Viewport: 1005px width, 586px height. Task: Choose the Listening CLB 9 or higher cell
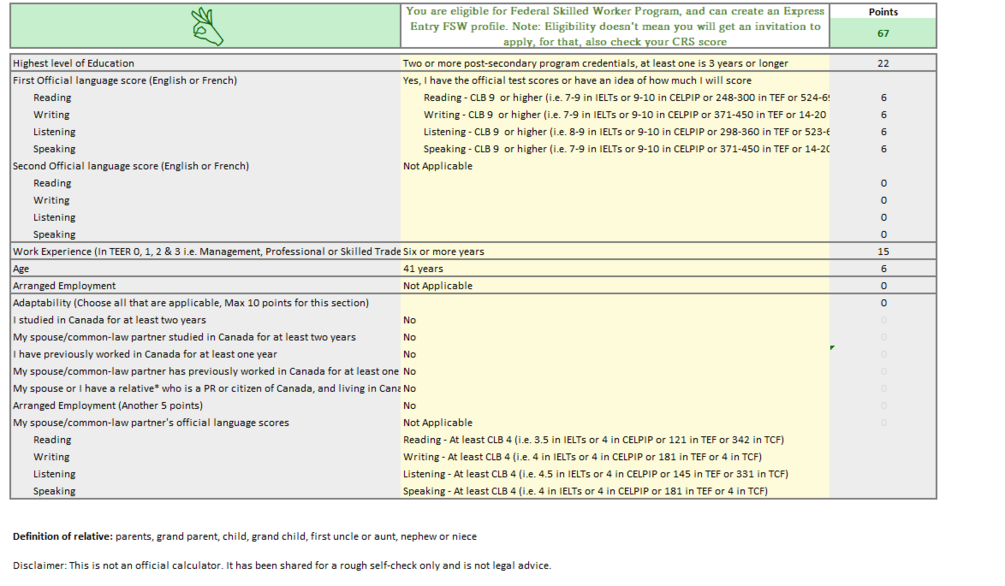615,131
